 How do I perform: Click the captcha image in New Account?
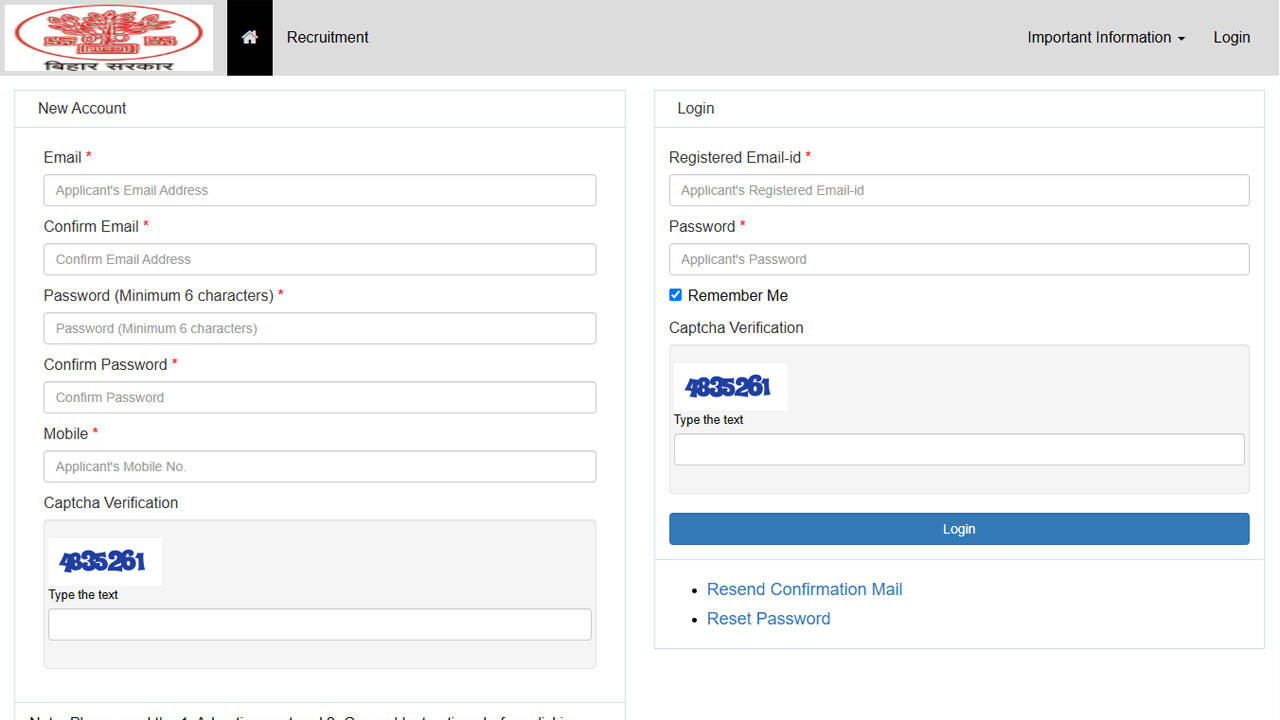105,561
